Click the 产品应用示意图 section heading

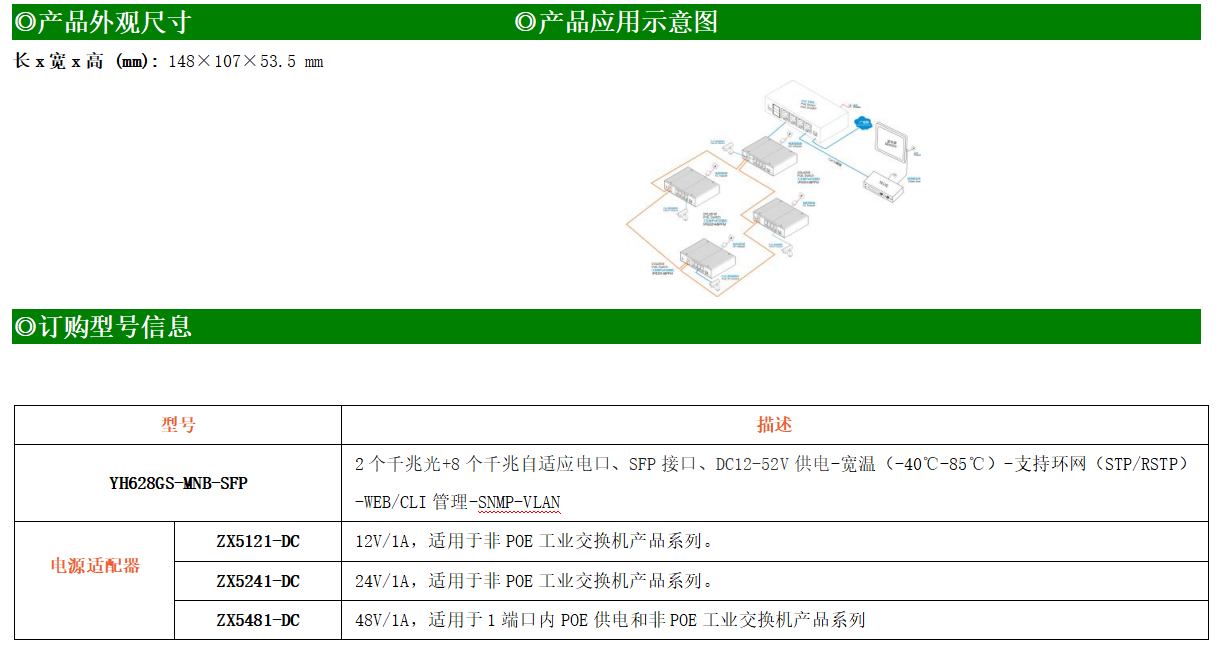click(616, 22)
